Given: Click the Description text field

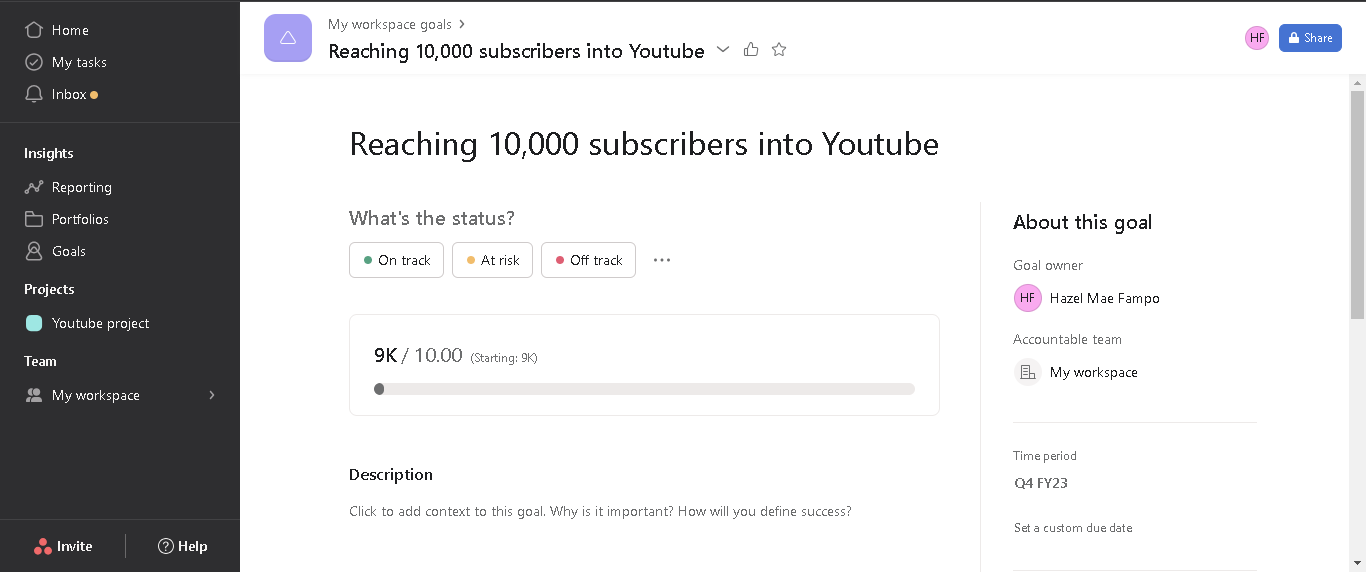Looking at the screenshot, I should click(600, 511).
